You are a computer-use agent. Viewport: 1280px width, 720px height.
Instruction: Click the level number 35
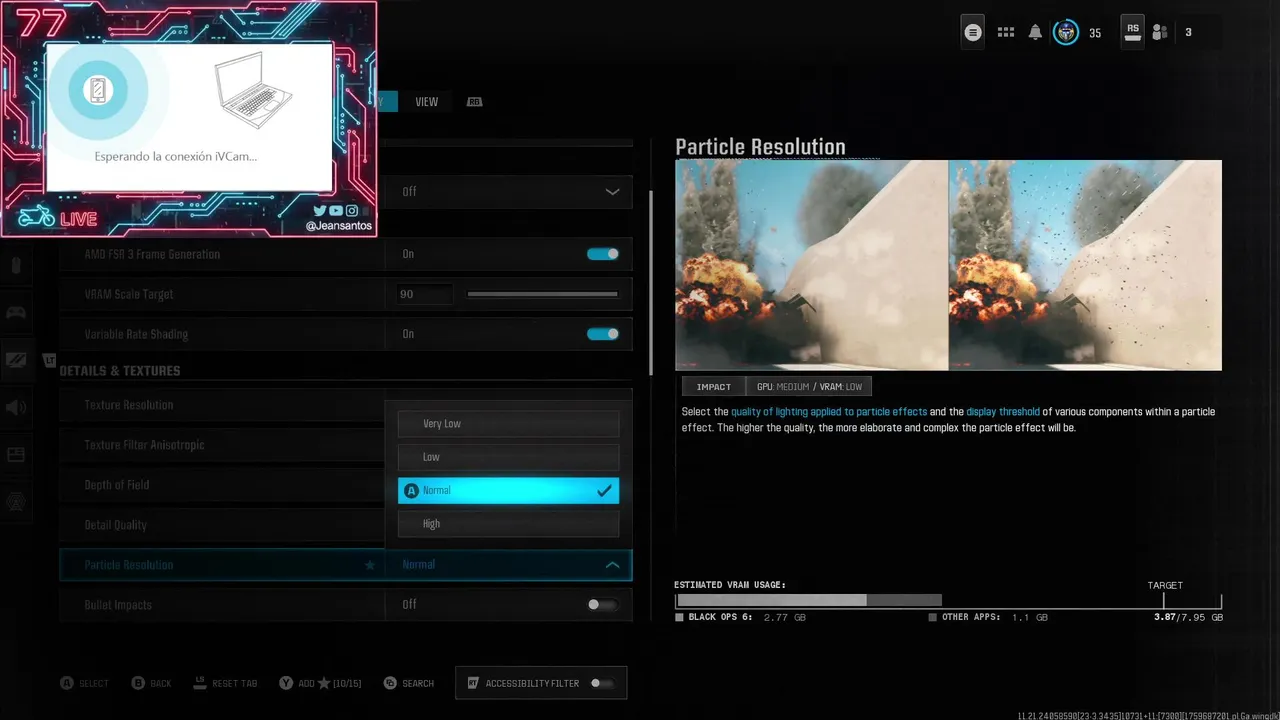click(1095, 33)
